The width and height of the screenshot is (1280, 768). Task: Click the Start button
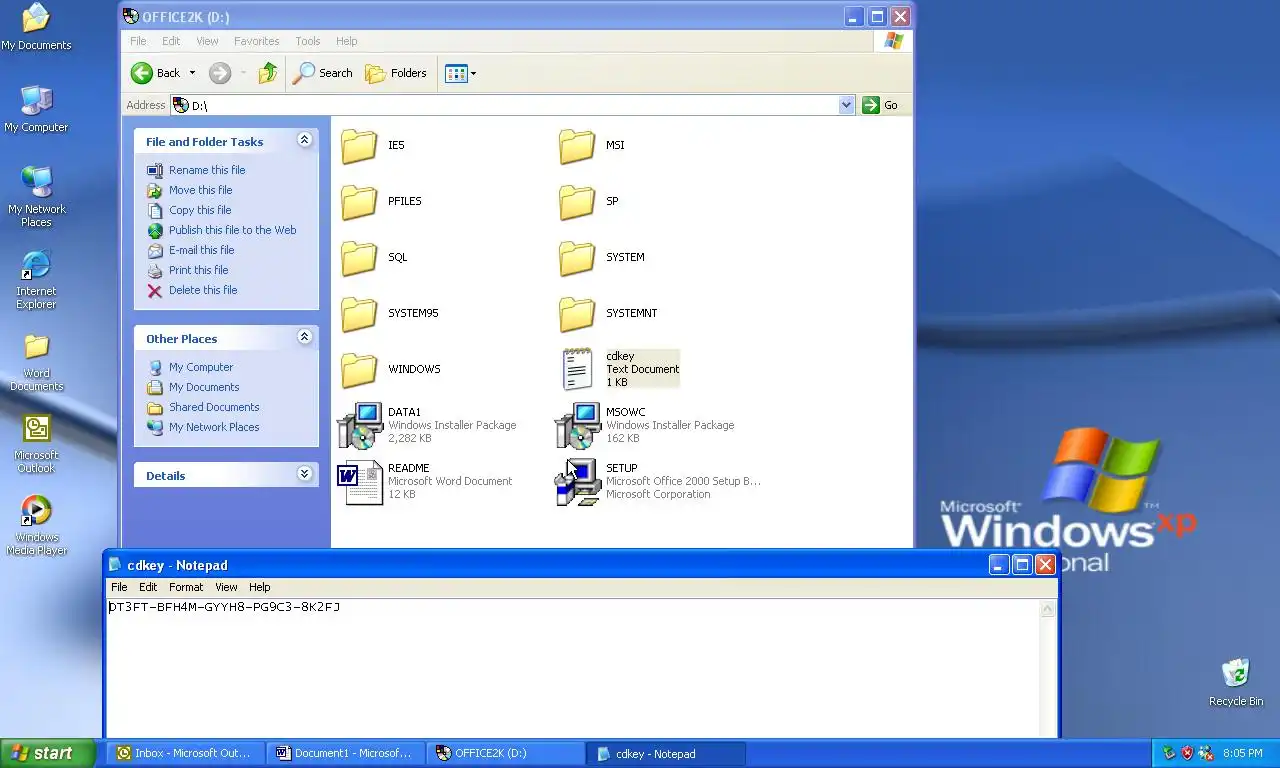tap(47, 753)
